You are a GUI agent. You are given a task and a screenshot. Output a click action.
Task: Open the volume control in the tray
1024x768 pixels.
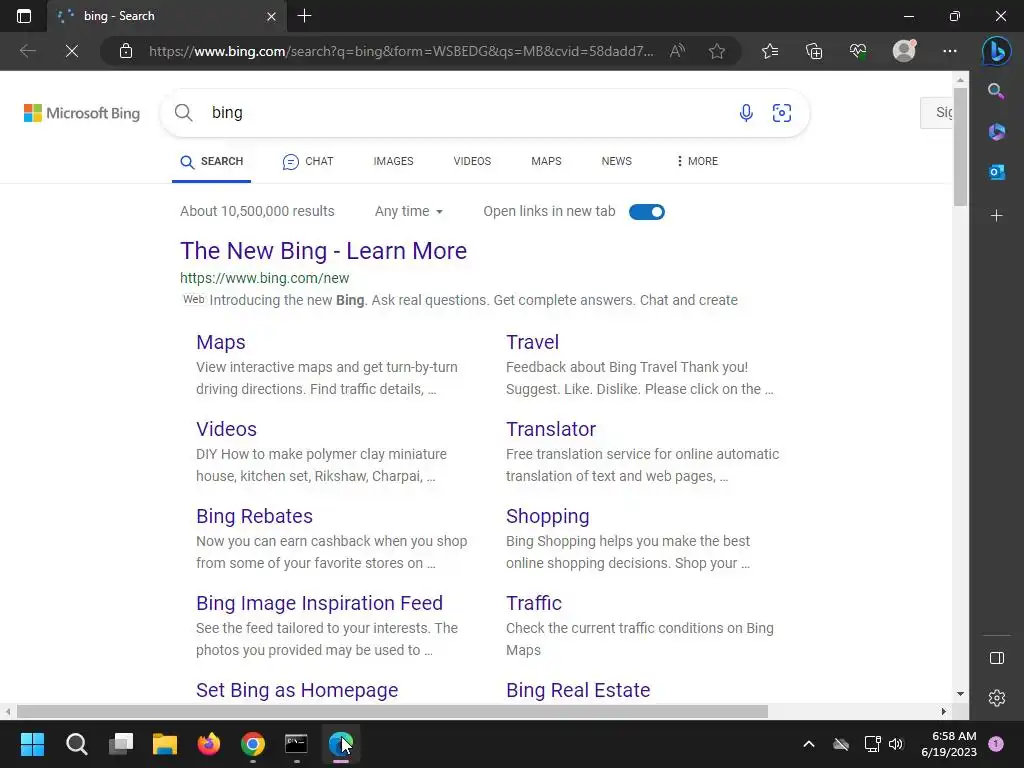pos(896,744)
